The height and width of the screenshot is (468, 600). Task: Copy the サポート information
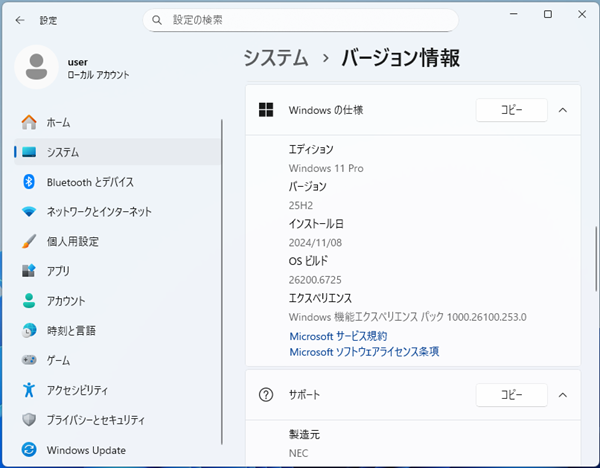pyautogui.click(x=512, y=395)
